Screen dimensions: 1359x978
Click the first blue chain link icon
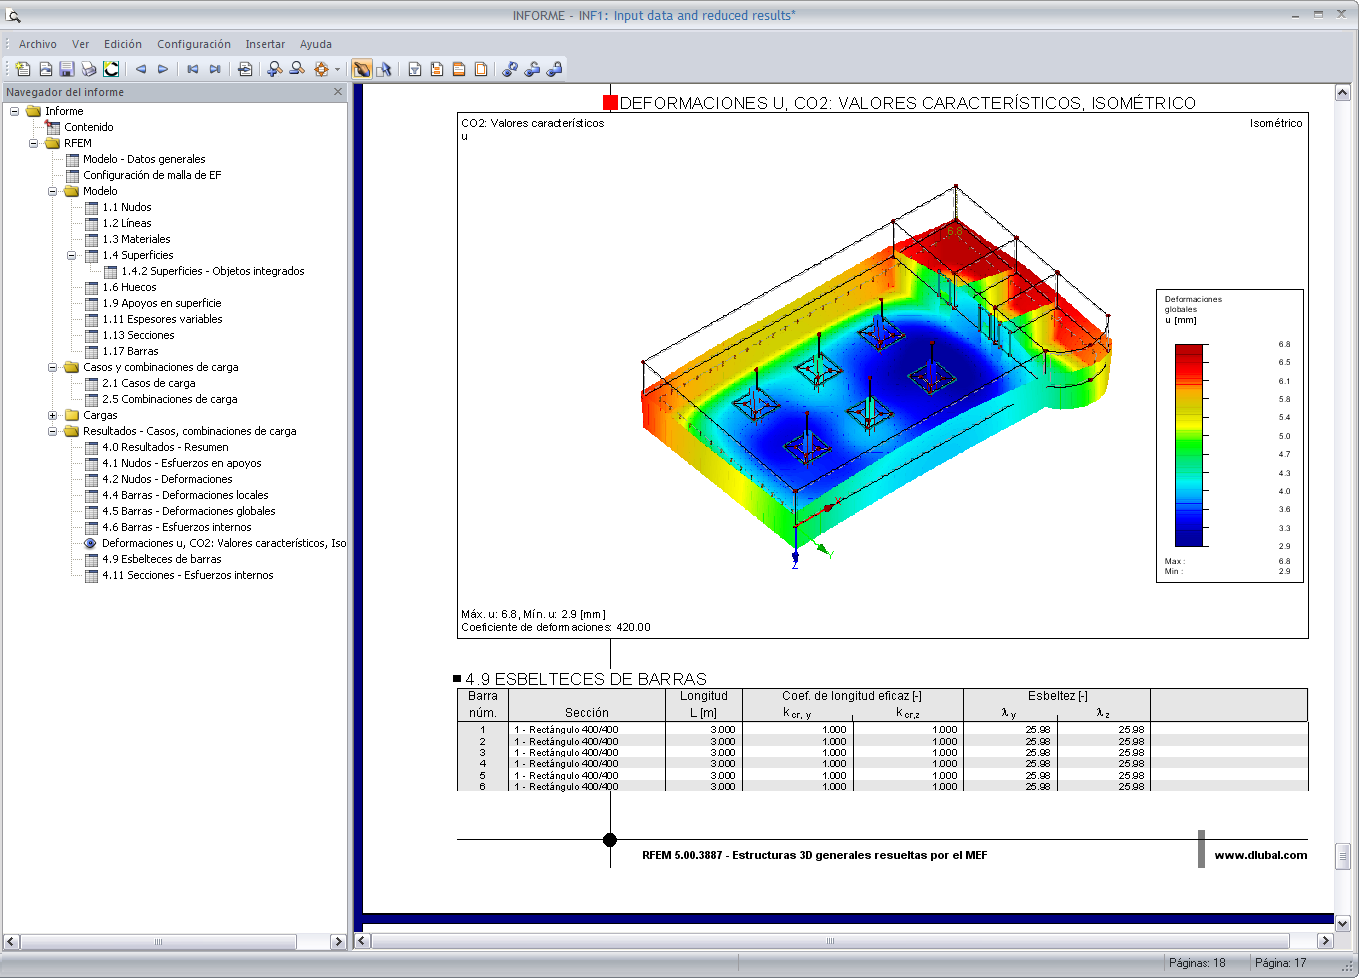click(x=510, y=69)
